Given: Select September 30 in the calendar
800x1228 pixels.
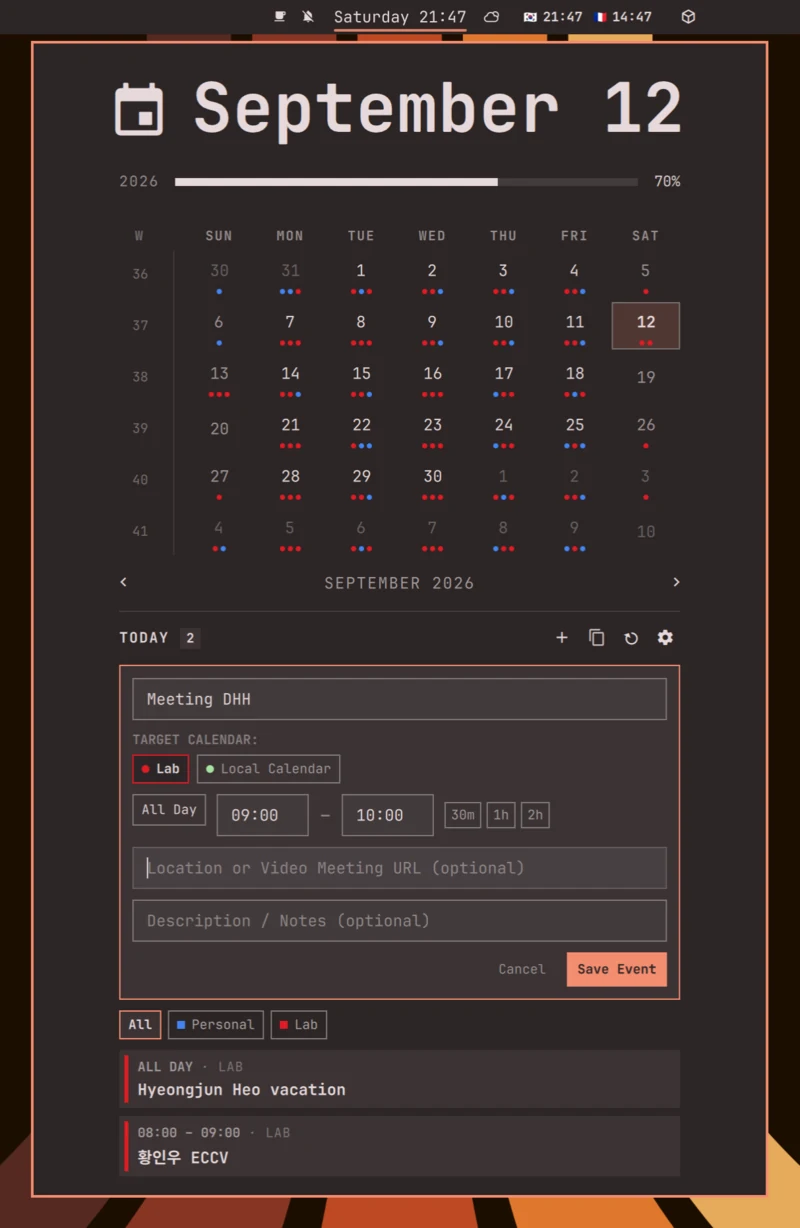Looking at the screenshot, I should tap(432, 481).
